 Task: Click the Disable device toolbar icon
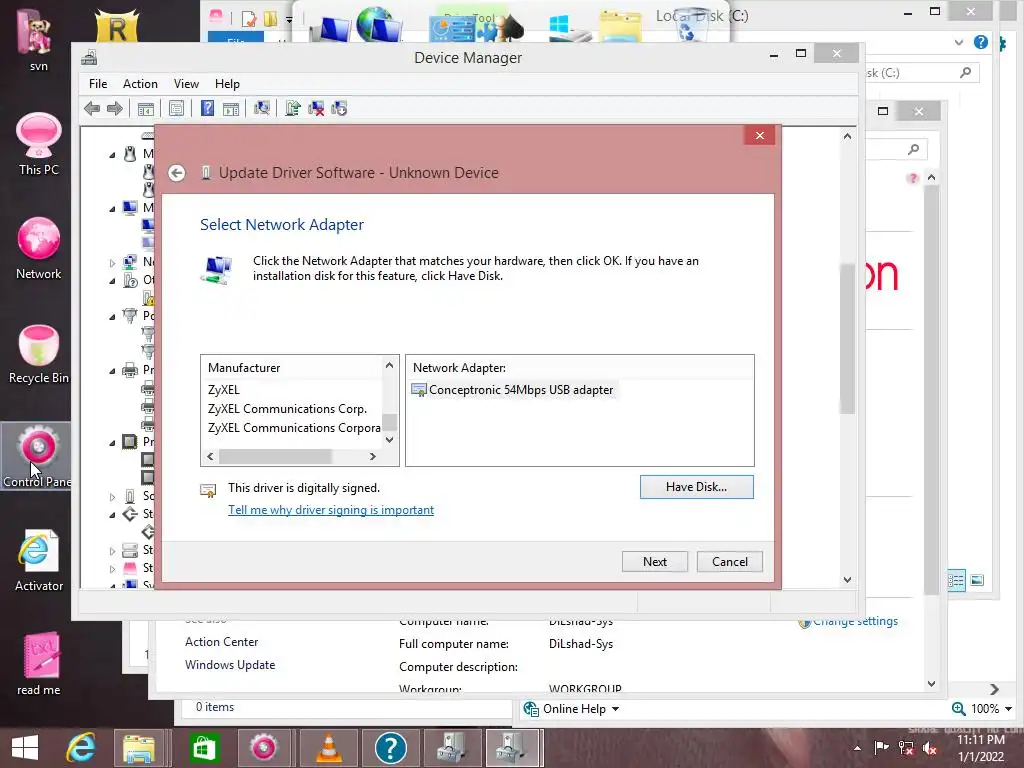[x=339, y=108]
